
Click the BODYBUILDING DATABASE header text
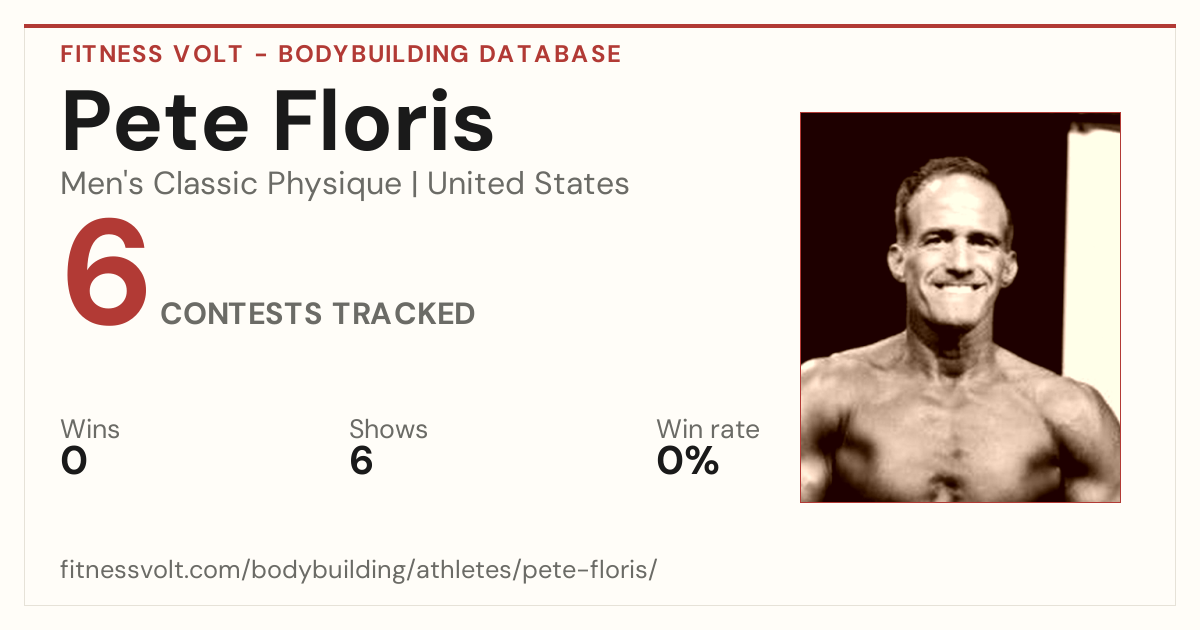coord(450,54)
